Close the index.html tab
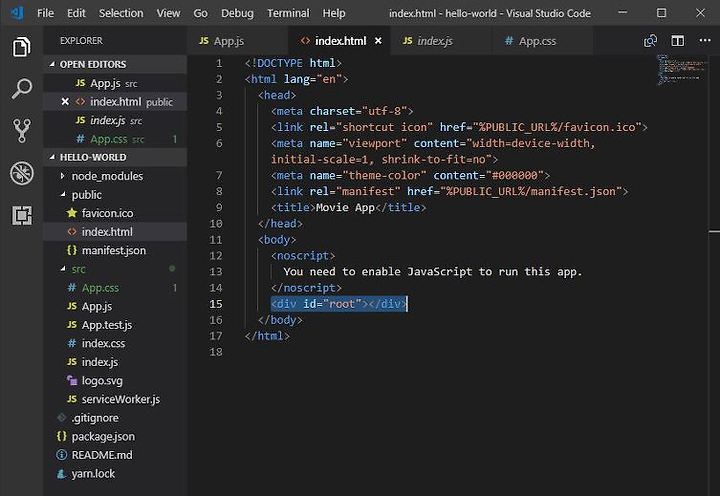This screenshot has width=720, height=496. 378,41
